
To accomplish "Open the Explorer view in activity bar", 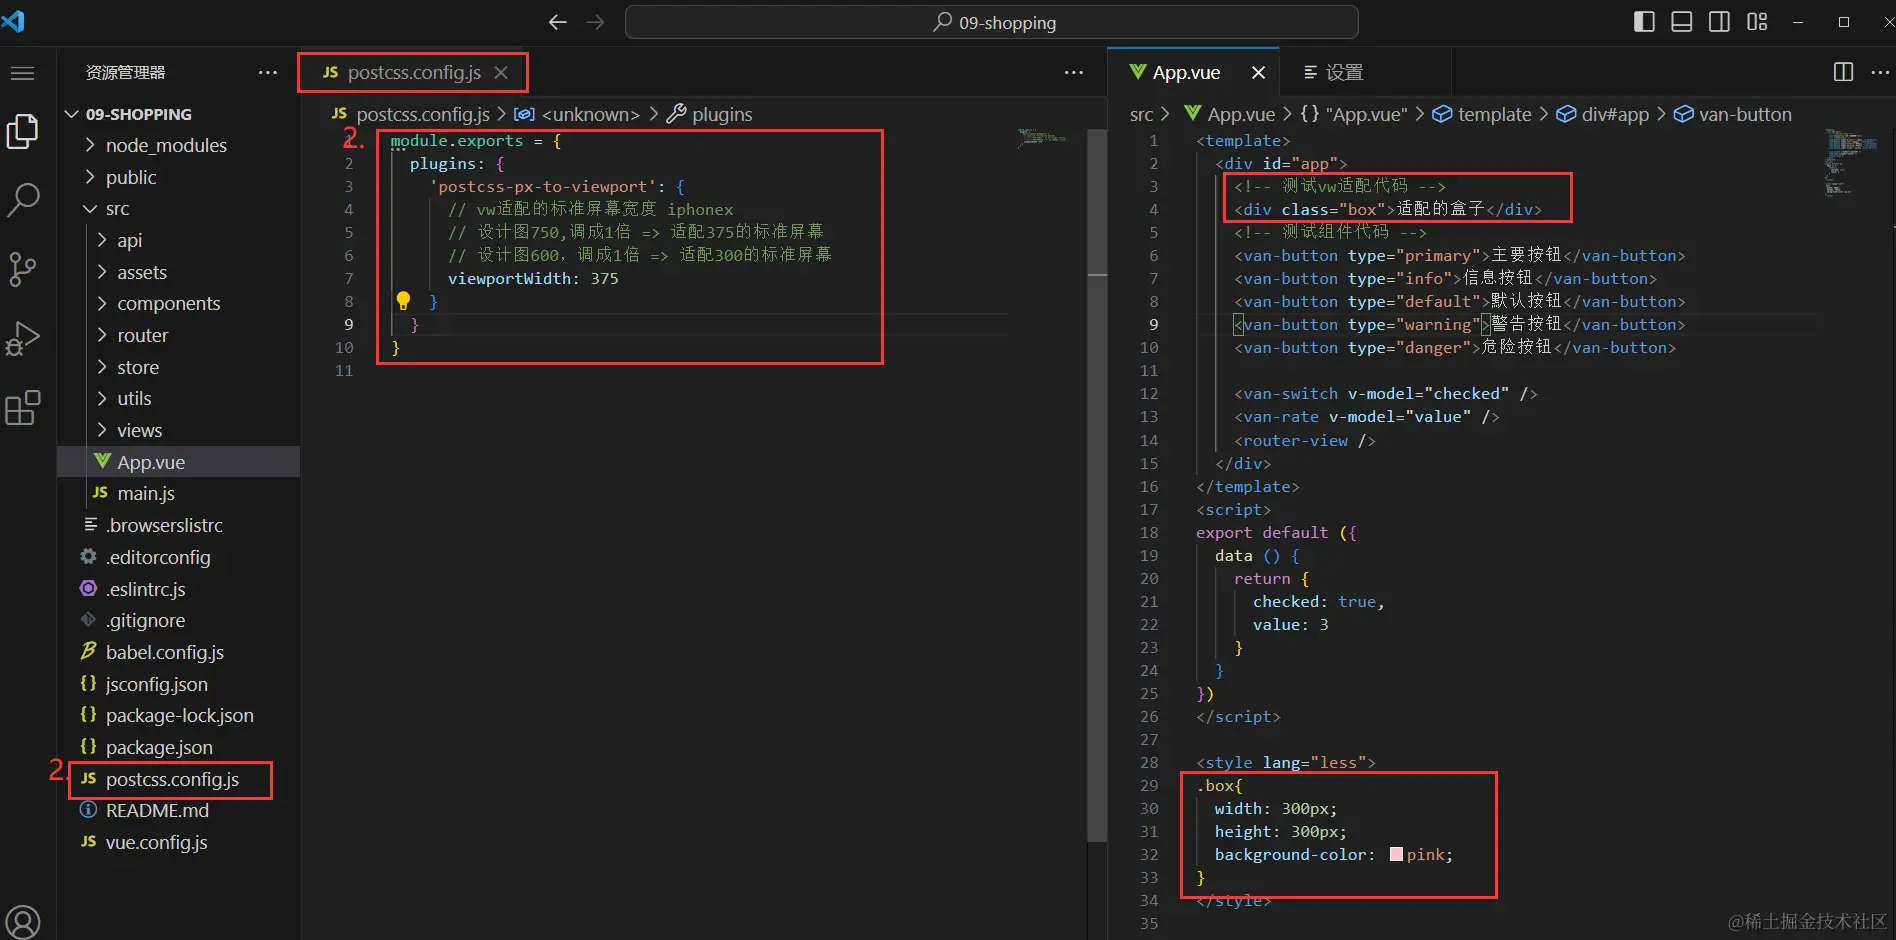I will click(22, 132).
